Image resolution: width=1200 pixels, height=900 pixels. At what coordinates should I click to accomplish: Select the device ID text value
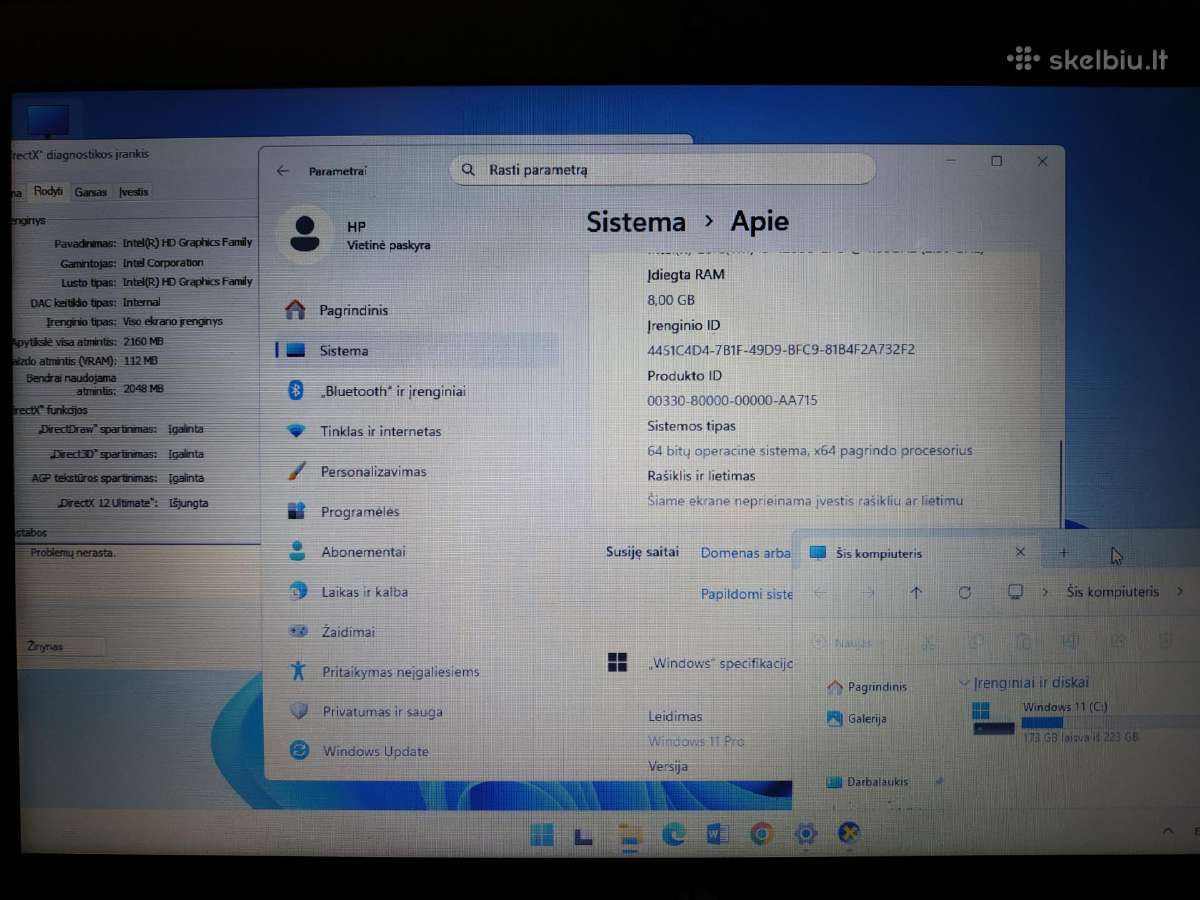coord(781,350)
